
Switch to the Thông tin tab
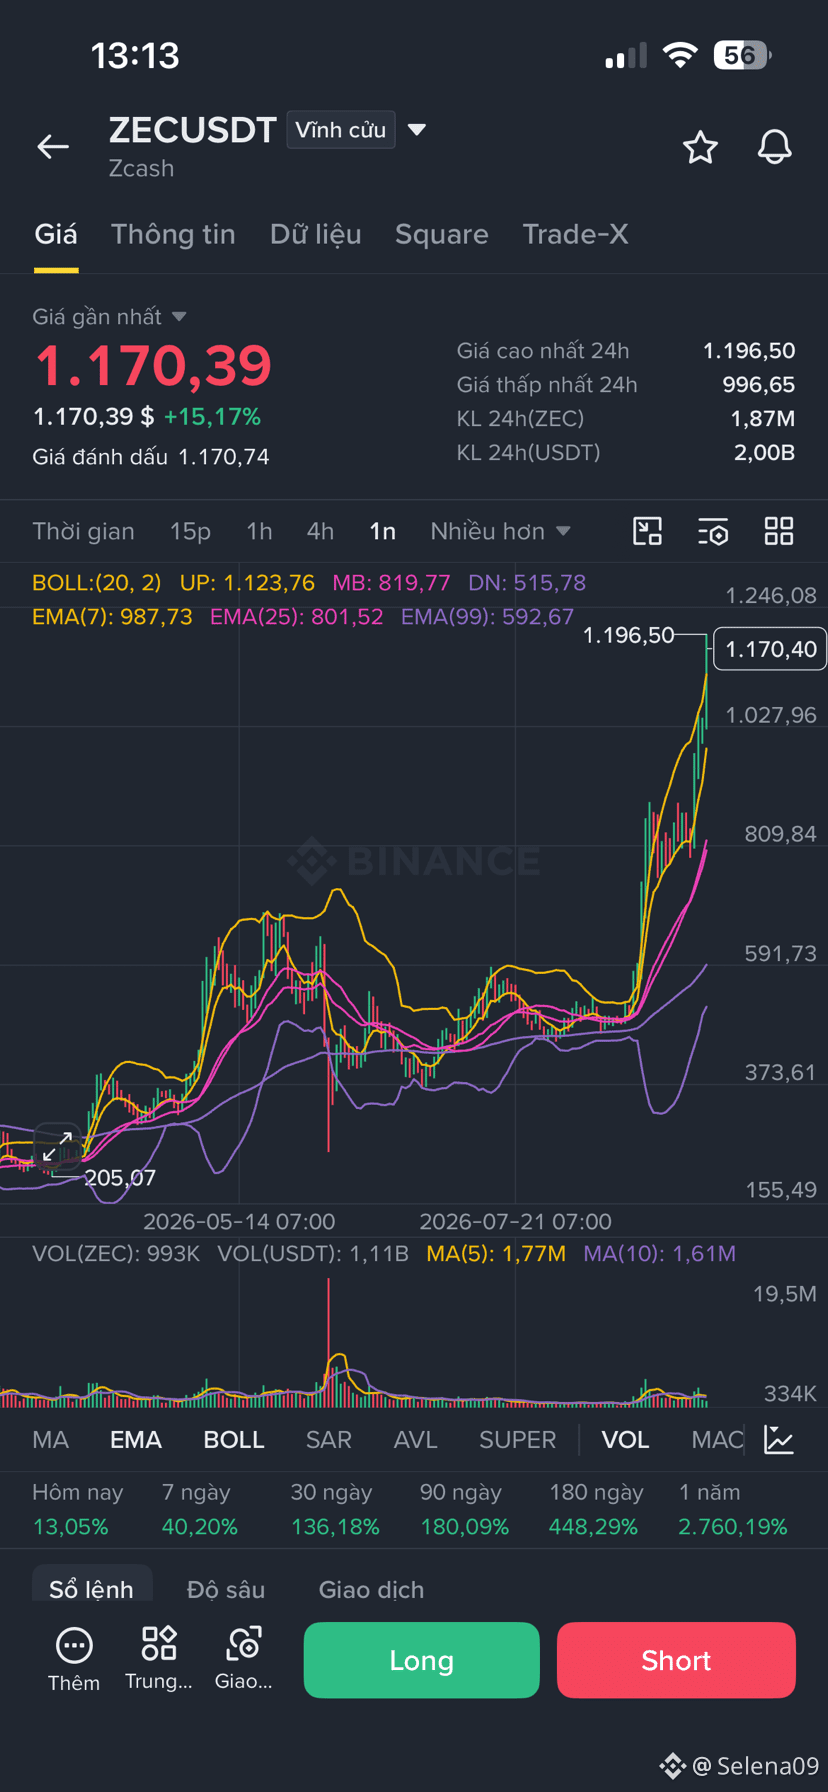(x=173, y=234)
